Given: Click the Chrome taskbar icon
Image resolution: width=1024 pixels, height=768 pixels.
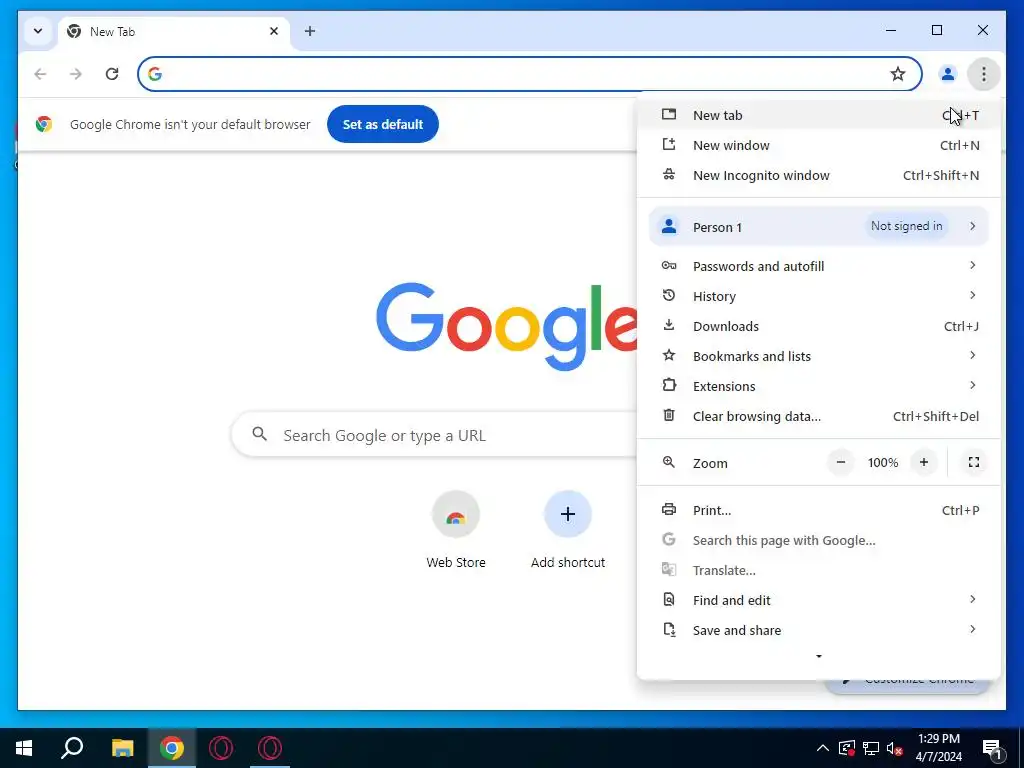Looking at the screenshot, I should coord(171,748).
